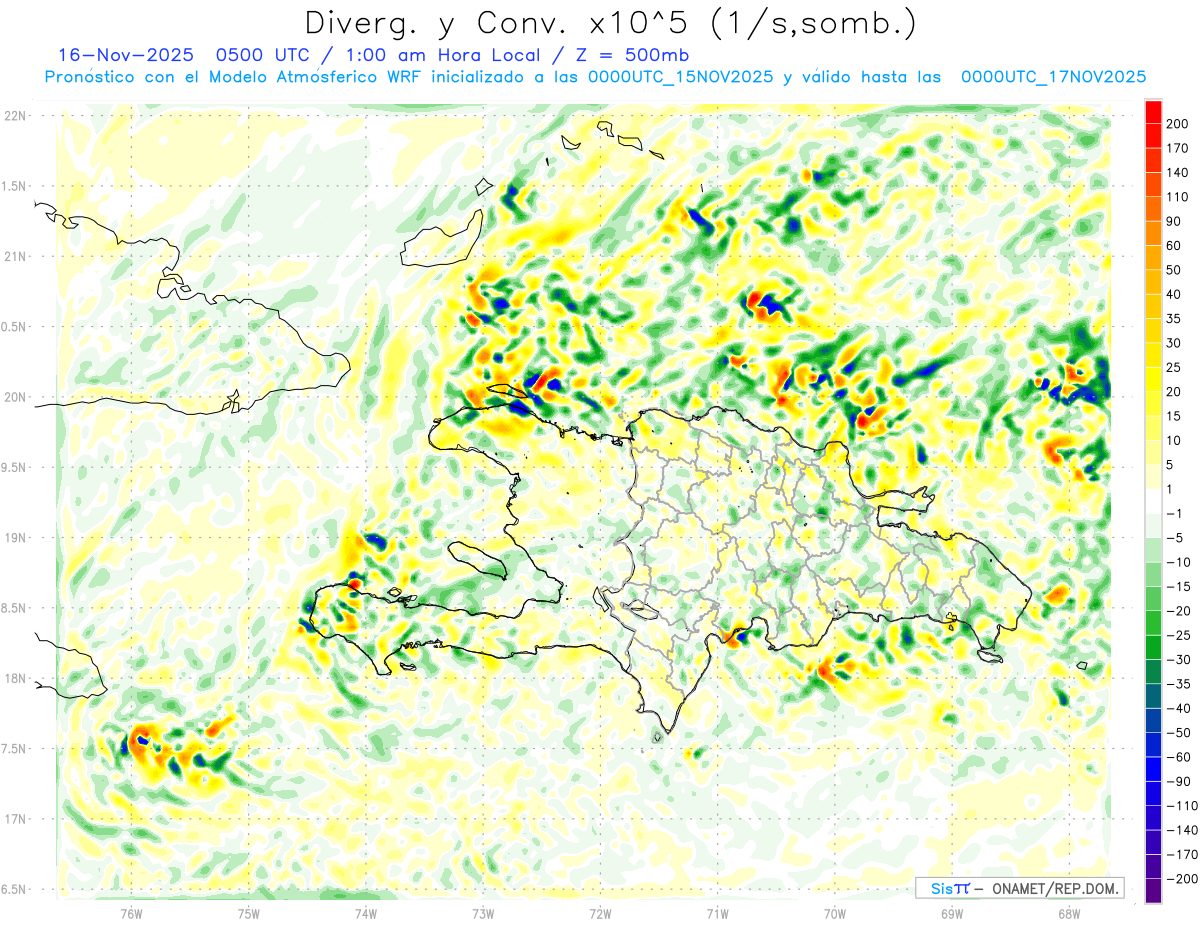Click the colorbar value -20
This screenshot has height=927, width=1200.
click(1179, 611)
